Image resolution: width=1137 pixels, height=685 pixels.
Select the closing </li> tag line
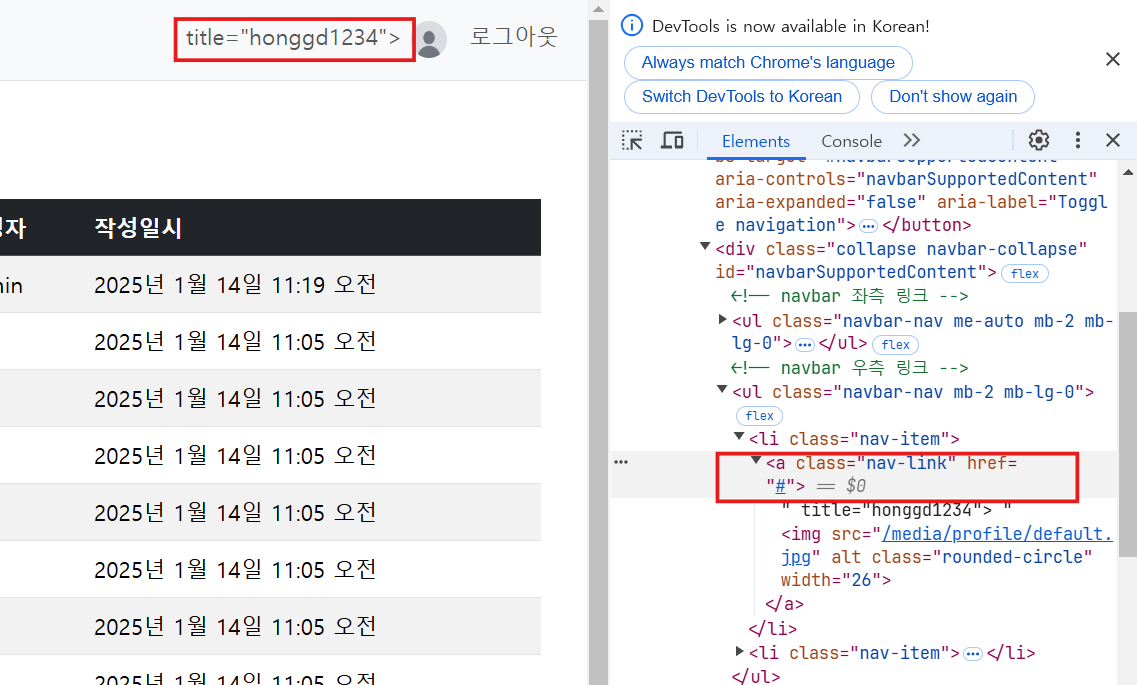tap(773, 628)
